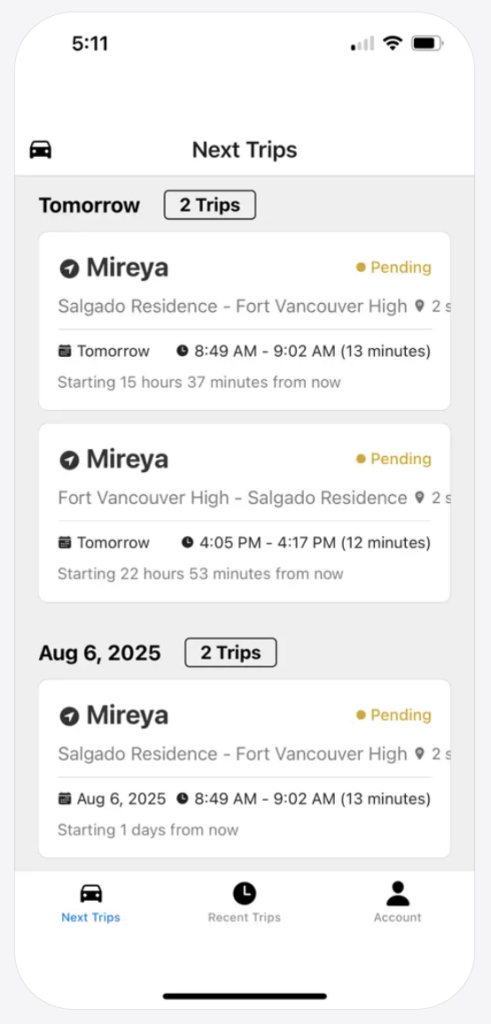Click navigation arrow icon on Aug 6 trip
The width and height of the screenshot is (491, 1024).
[x=69, y=716]
